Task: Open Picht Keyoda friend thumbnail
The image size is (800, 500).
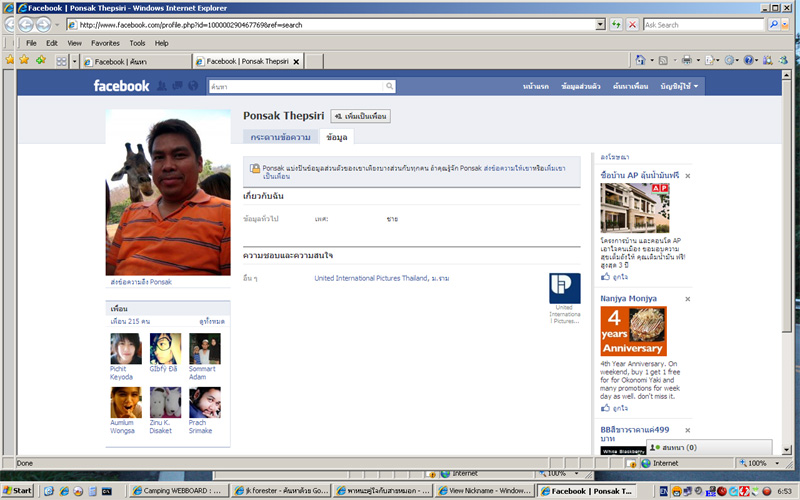Action: [126, 348]
